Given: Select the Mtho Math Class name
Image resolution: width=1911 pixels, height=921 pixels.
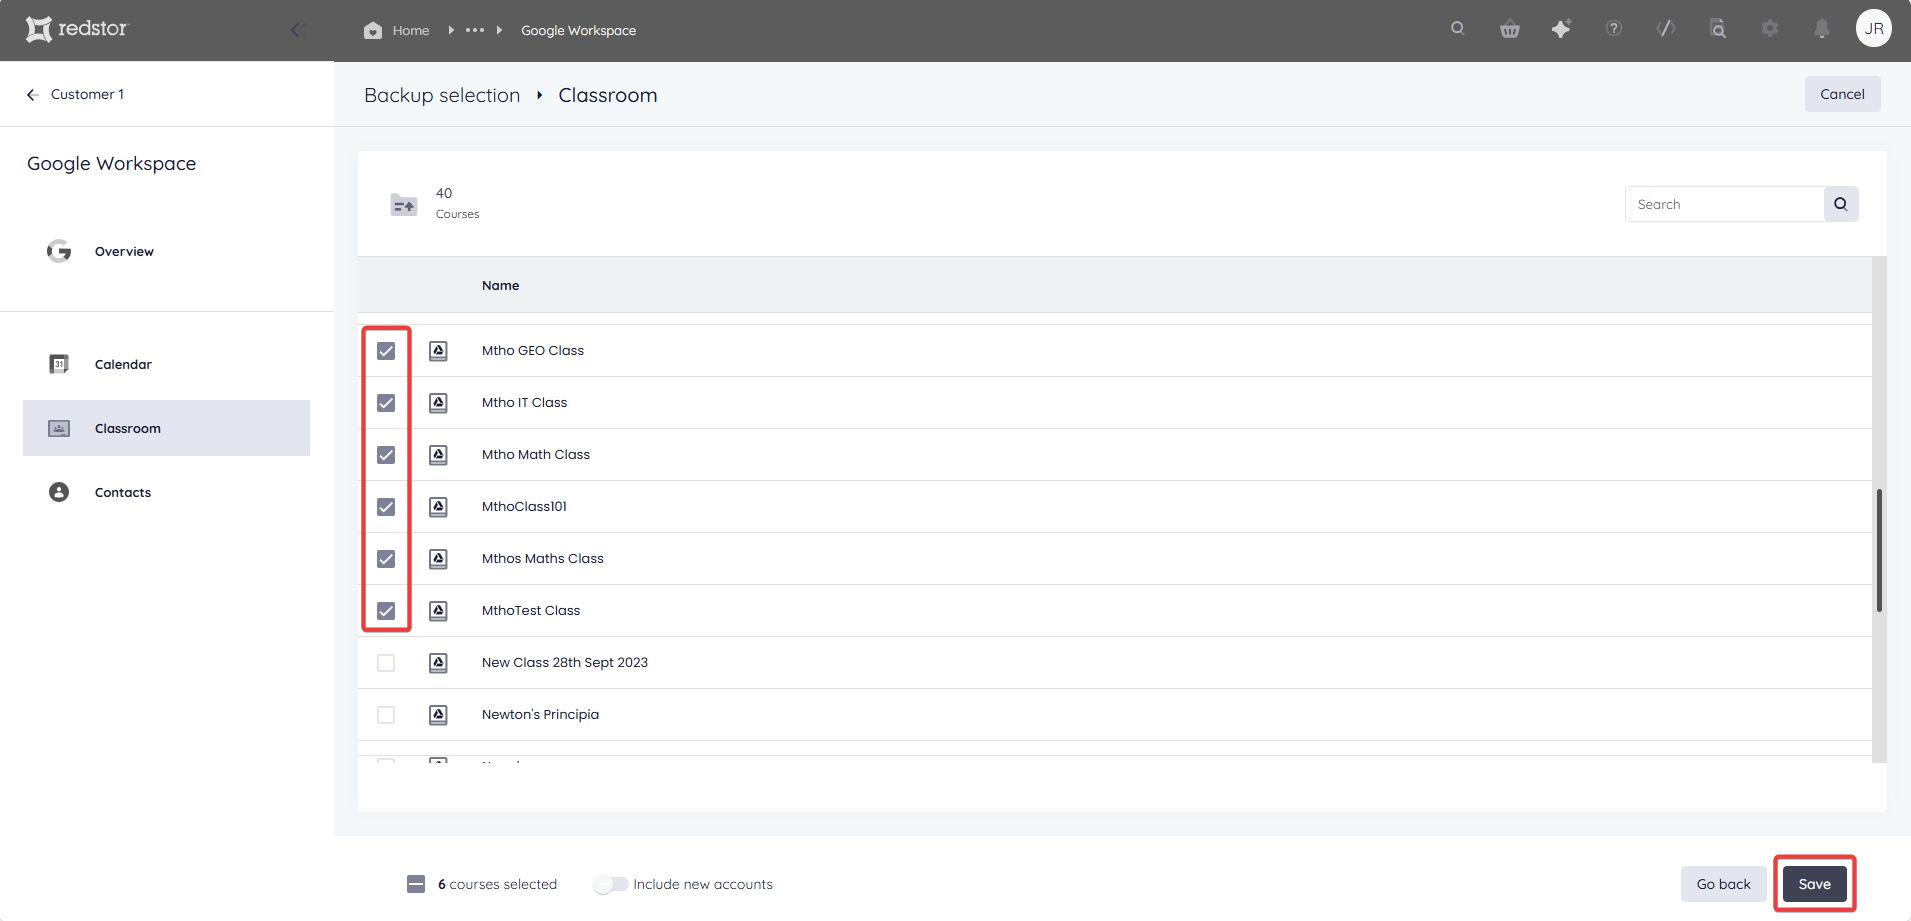Looking at the screenshot, I should tap(536, 454).
